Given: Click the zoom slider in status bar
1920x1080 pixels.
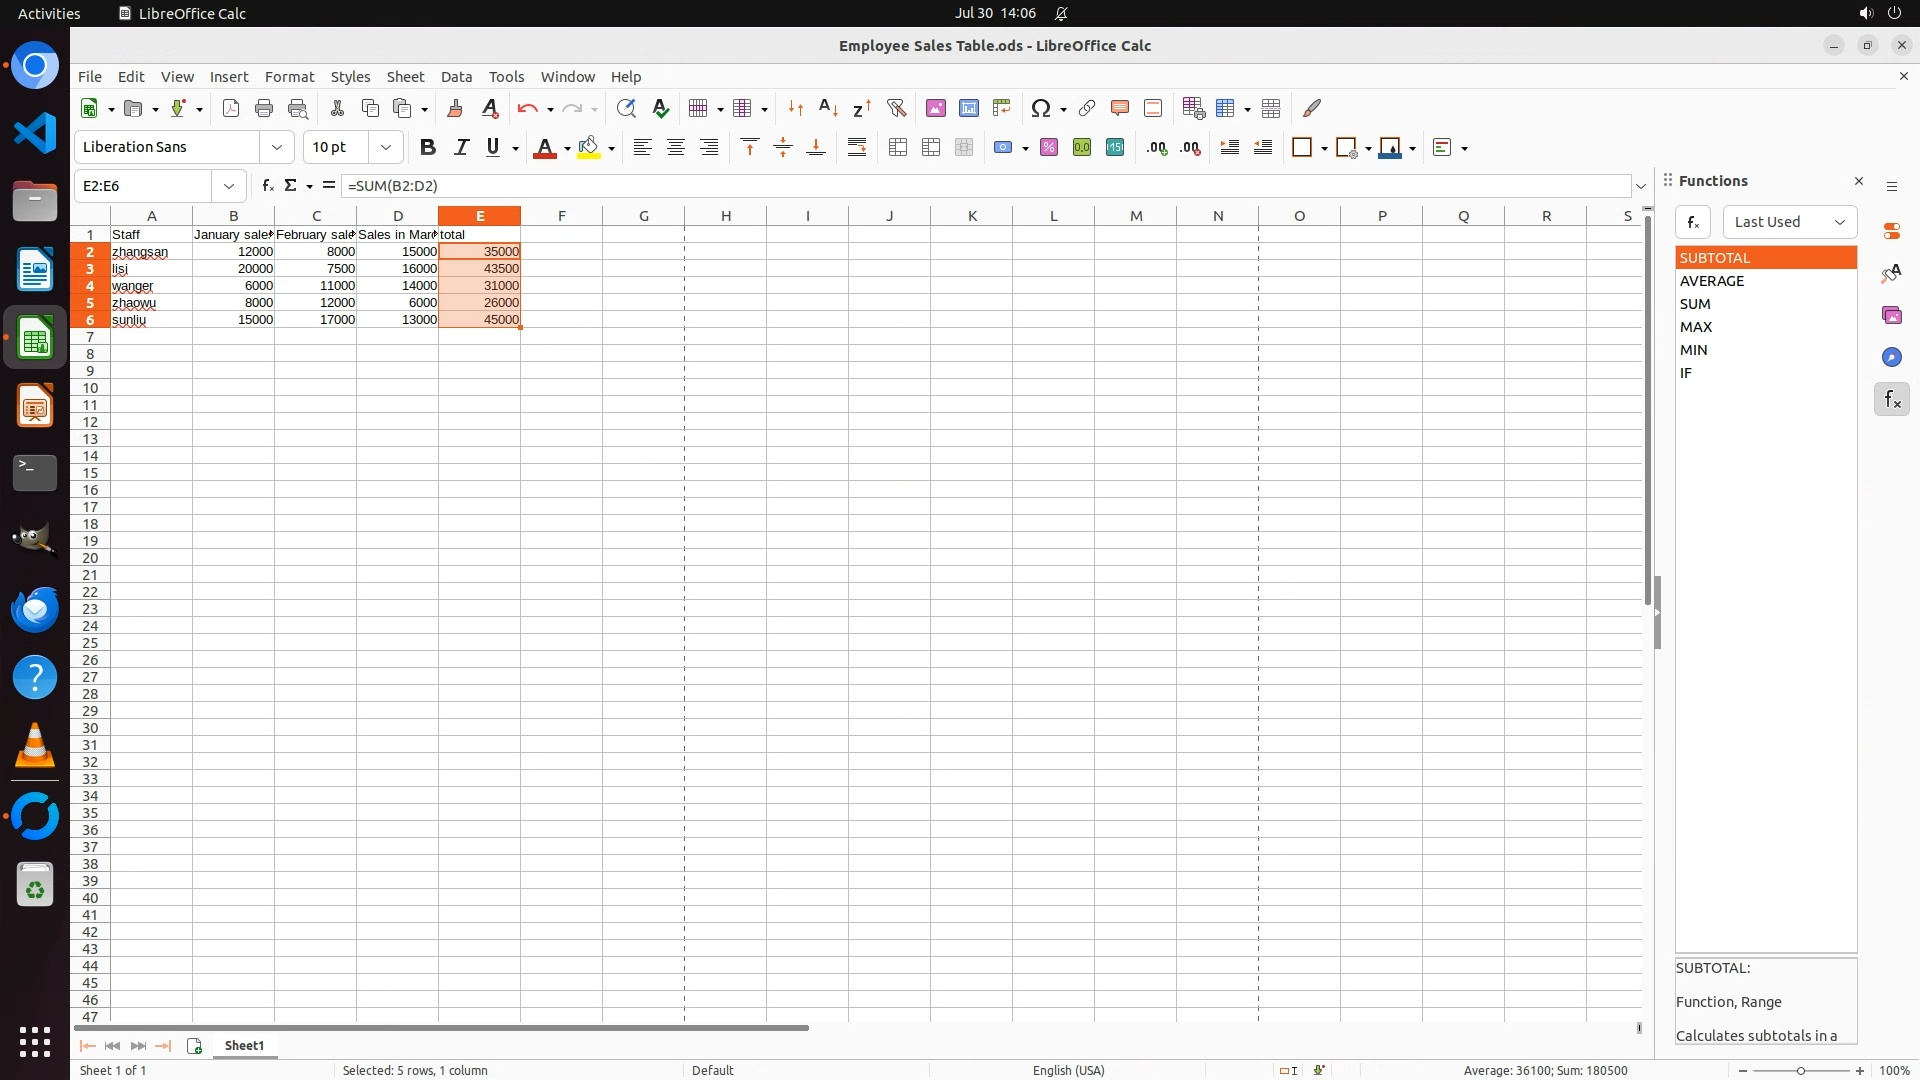Looking at the screenshot, I should (1800, 1071).
